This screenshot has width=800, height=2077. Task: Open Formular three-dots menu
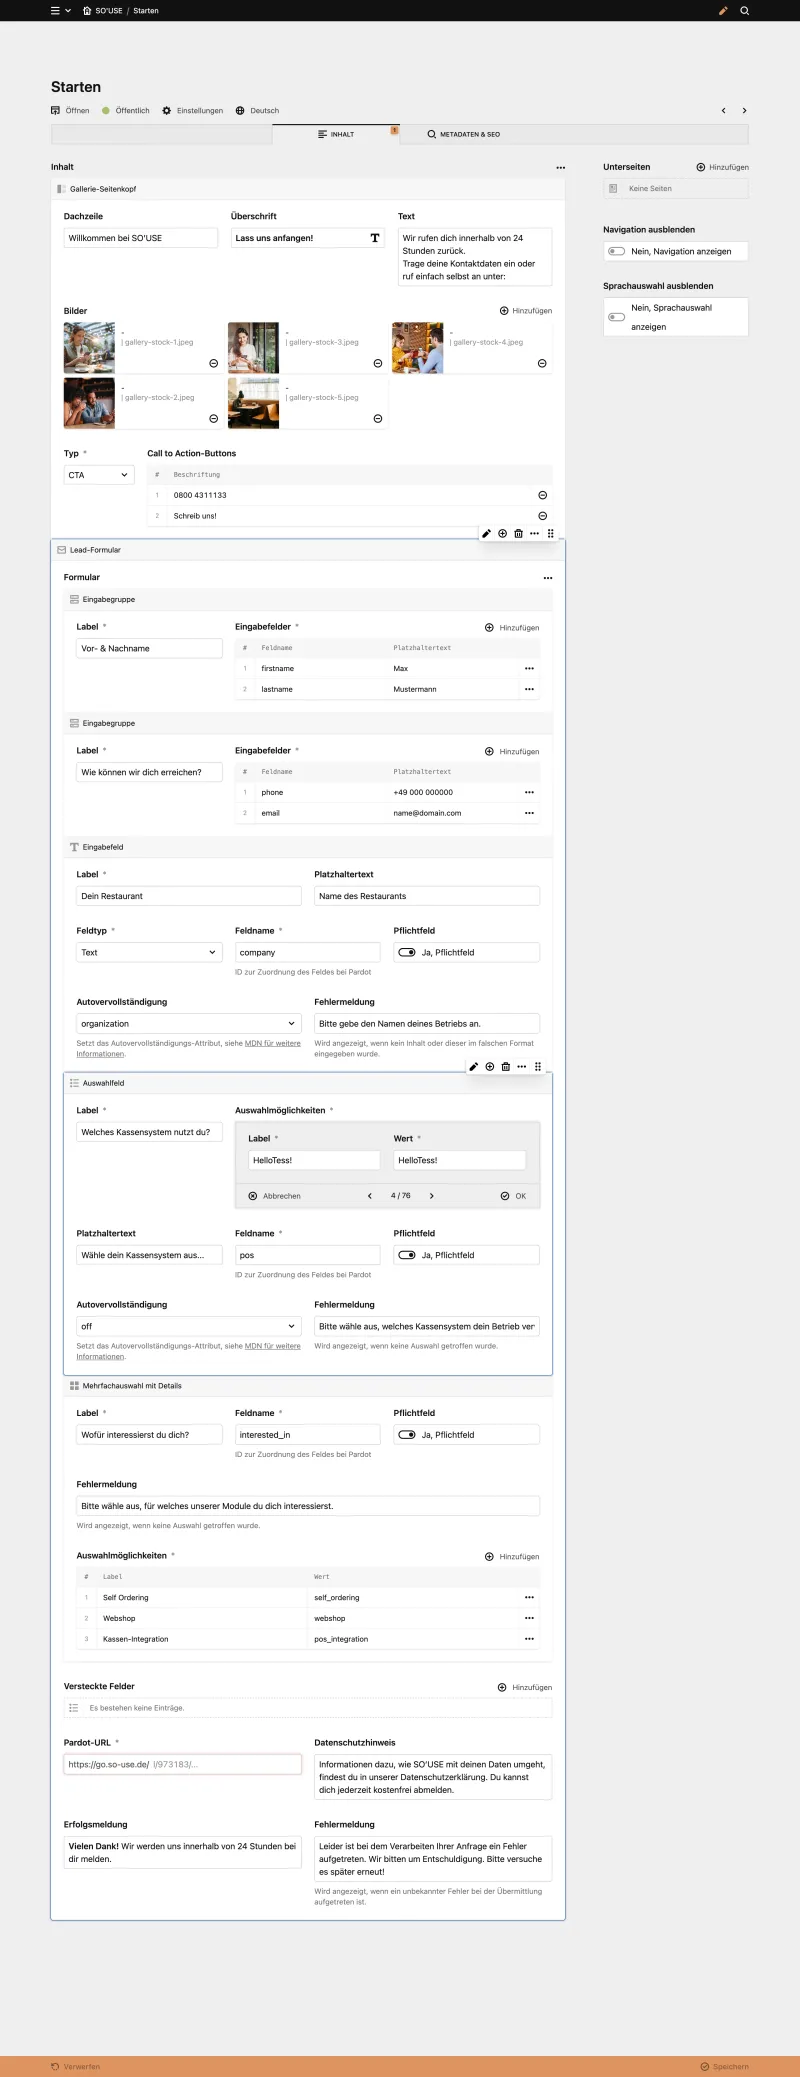click(547, 578)
